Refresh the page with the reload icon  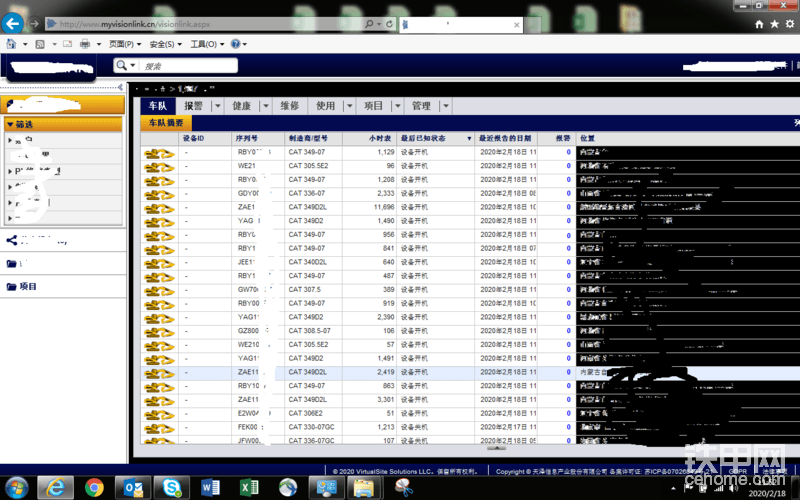pos(389,24)
